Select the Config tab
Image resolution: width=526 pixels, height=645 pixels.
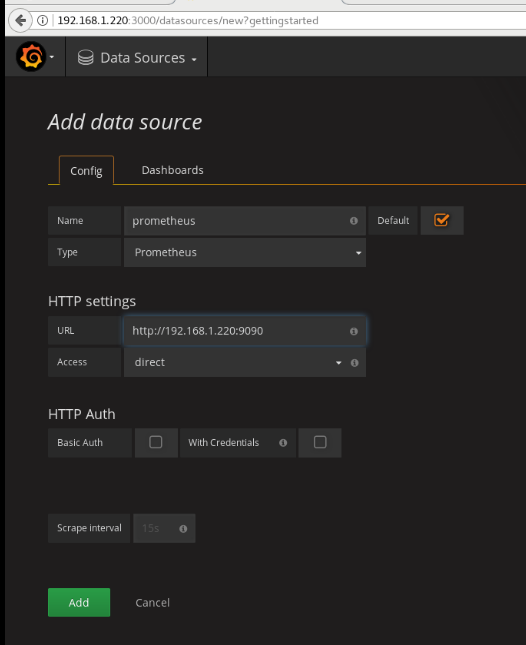click(x=86, y=171)
